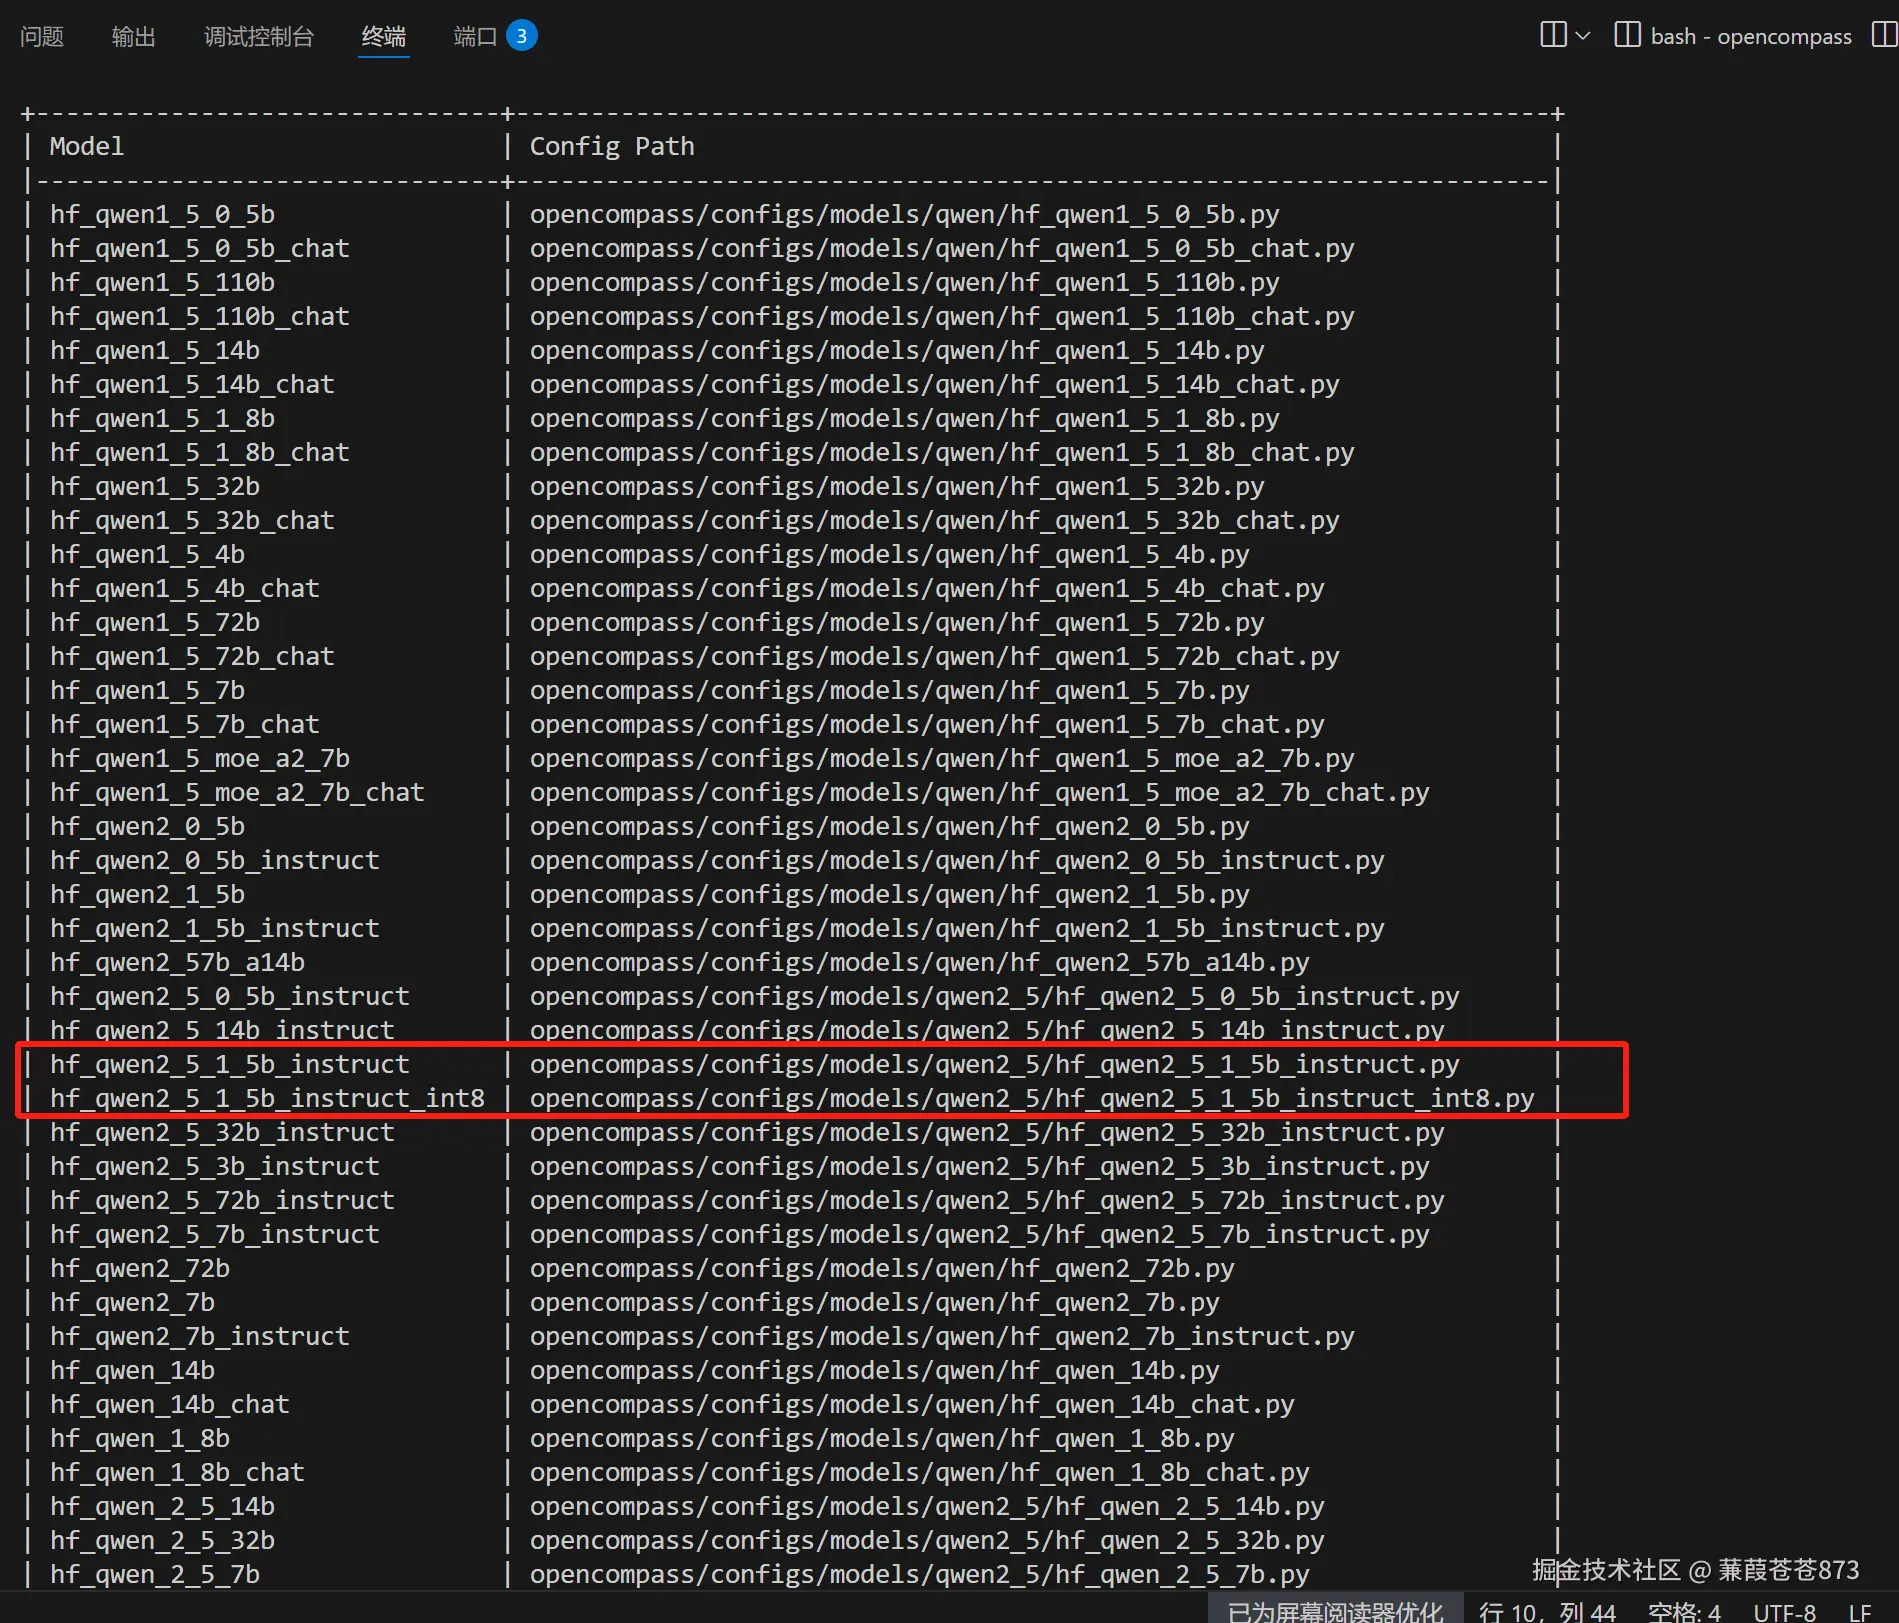Click model name hf_qwen_1_8b
The image size is (1899, 1623).
[140, 1438]
